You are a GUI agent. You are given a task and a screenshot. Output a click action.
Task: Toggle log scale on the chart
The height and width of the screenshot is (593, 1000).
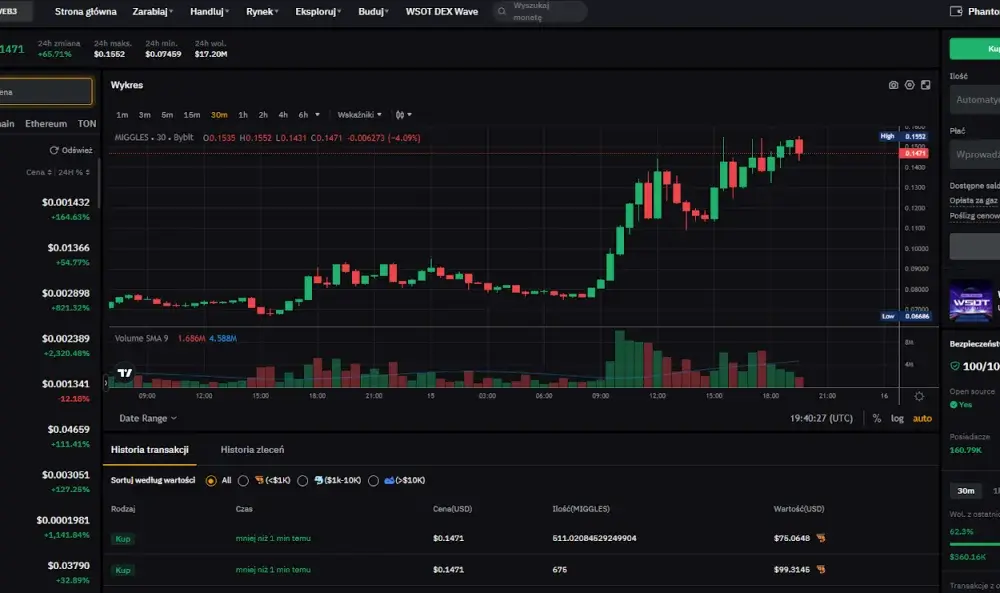tap(897, 418)
